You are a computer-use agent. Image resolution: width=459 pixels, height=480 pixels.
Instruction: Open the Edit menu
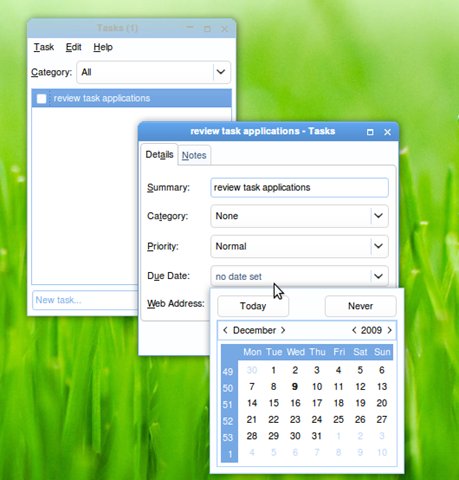coord(73,47)
